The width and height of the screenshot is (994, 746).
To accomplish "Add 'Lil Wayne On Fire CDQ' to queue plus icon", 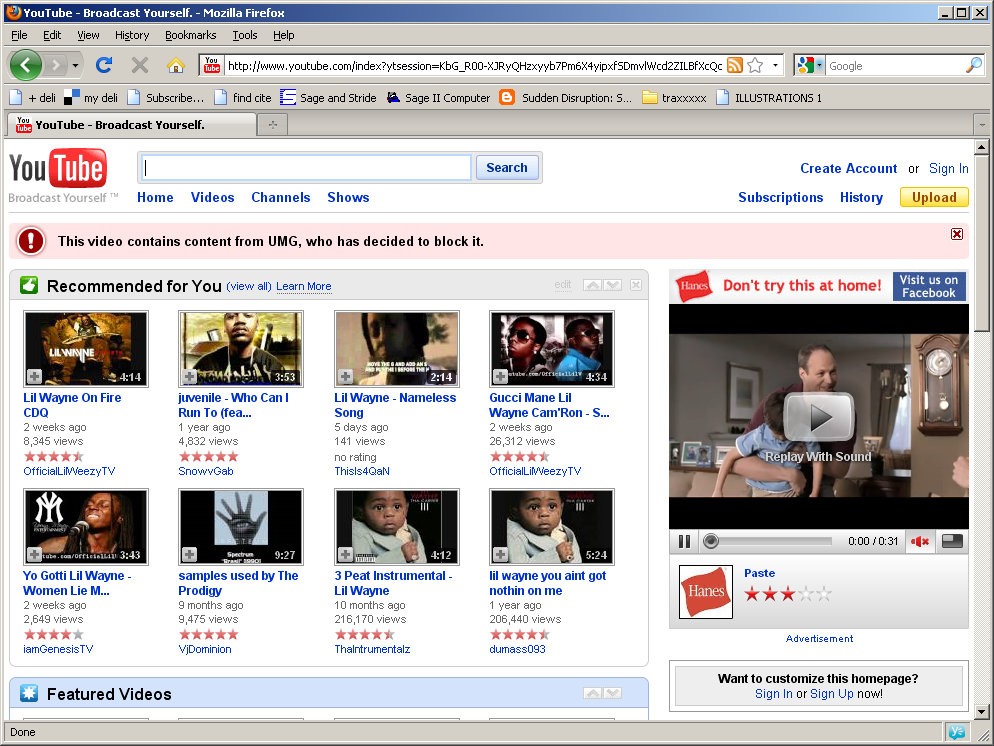I will [x=34, y=376].
